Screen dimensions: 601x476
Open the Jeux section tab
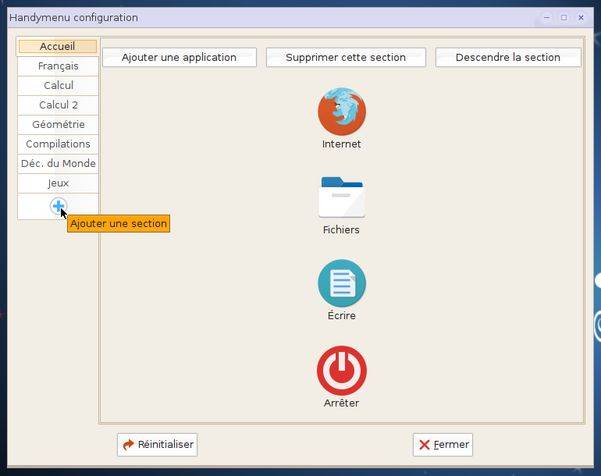click(58, 183)
